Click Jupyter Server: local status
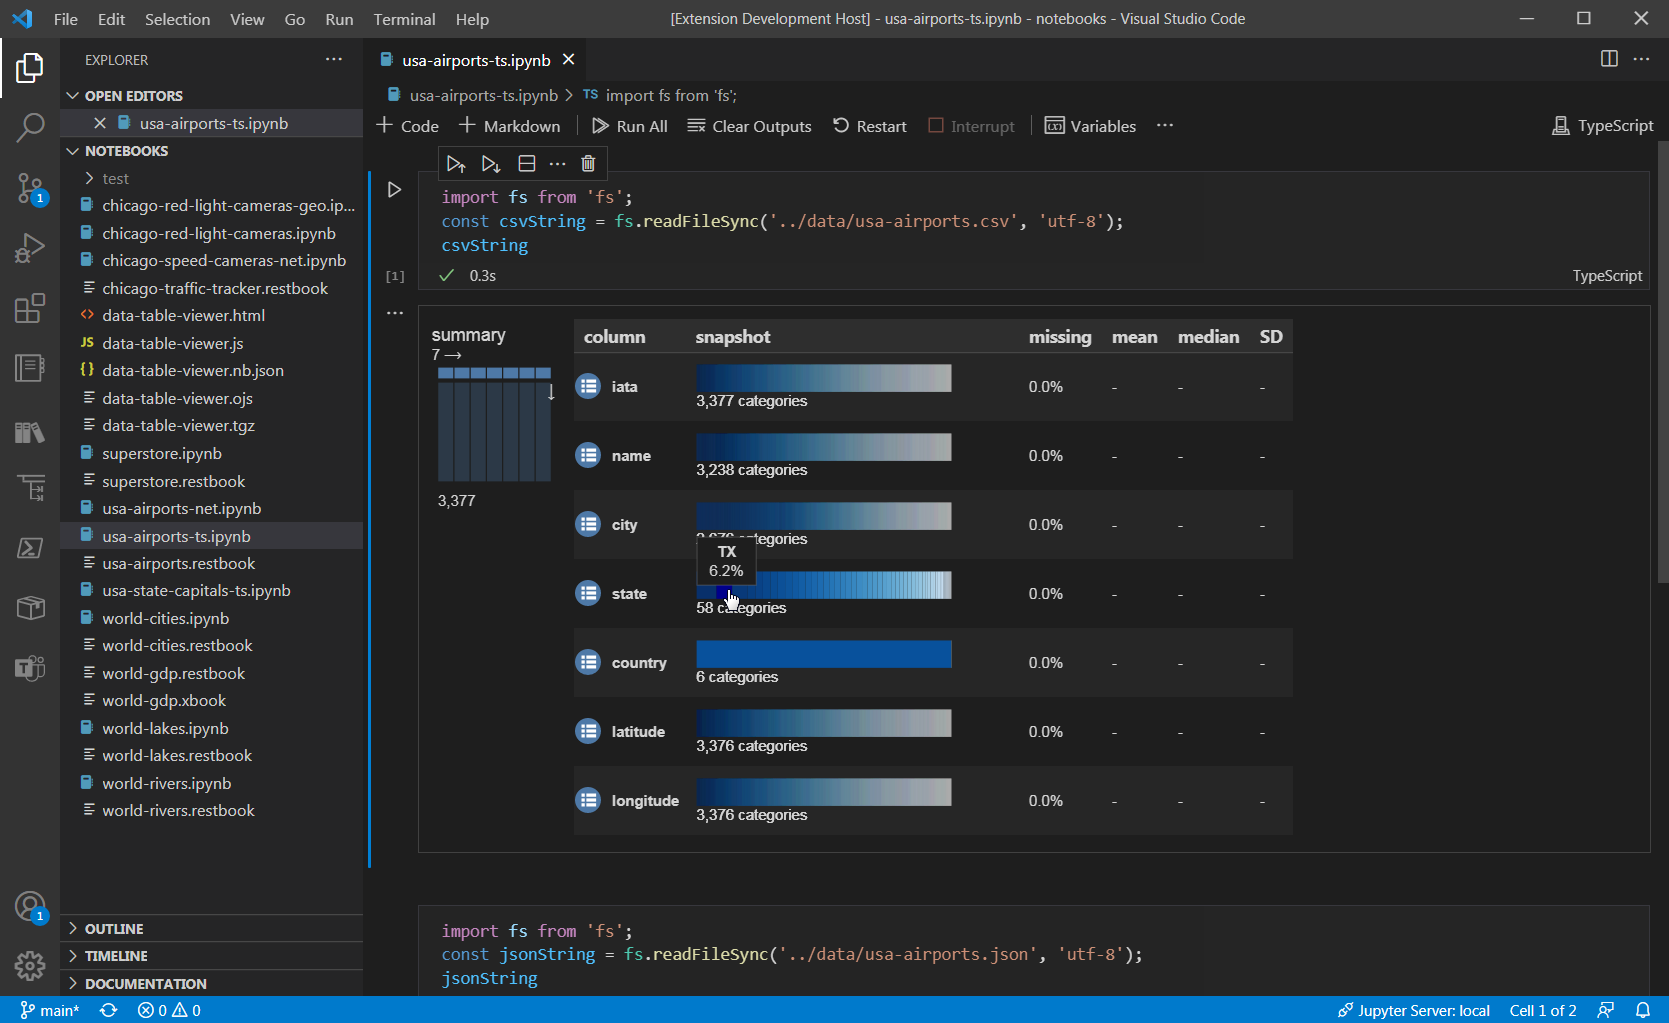 tap(1414, 1010)
